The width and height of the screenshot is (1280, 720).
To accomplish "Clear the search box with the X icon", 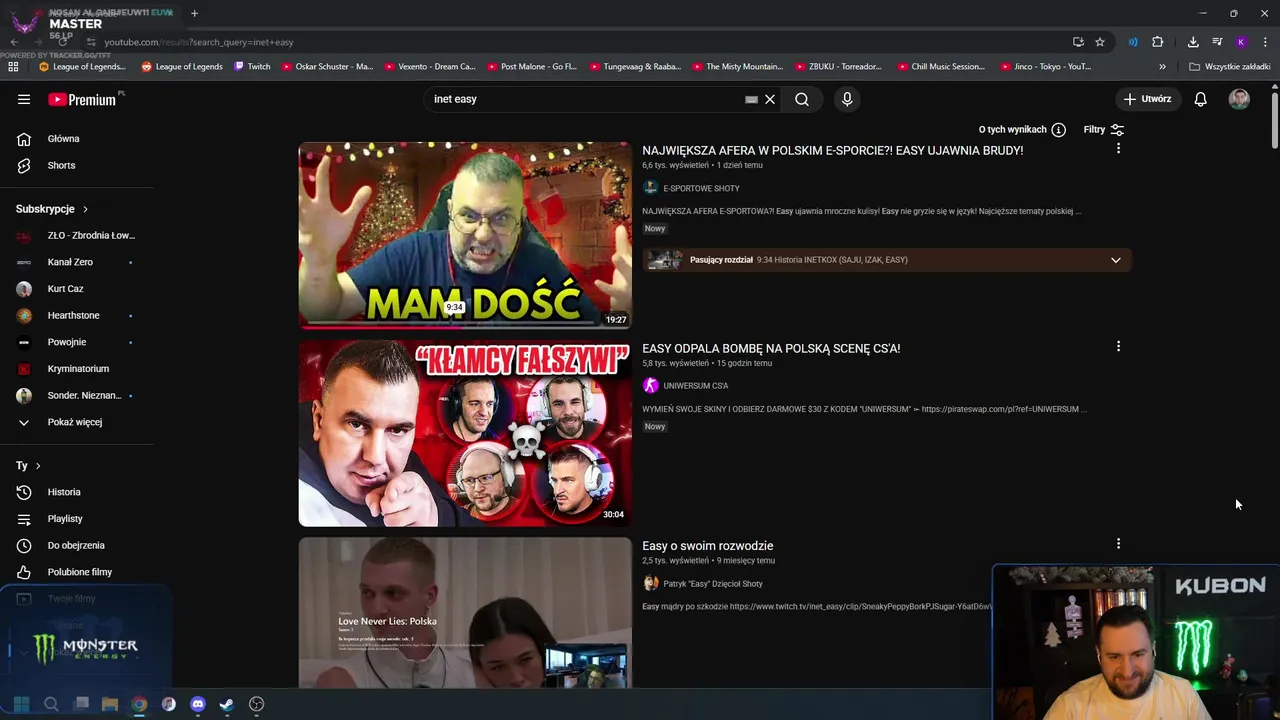I will 770,99.
